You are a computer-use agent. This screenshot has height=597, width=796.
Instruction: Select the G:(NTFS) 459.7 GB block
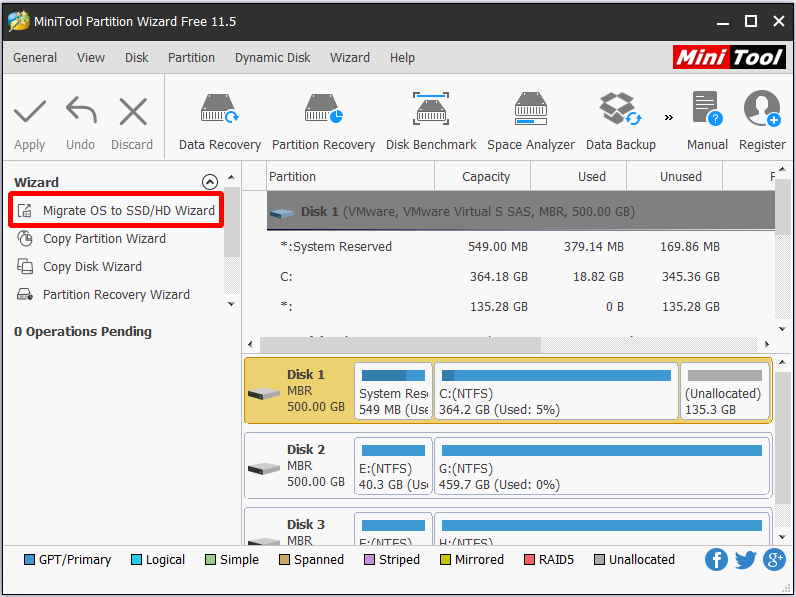602,466
